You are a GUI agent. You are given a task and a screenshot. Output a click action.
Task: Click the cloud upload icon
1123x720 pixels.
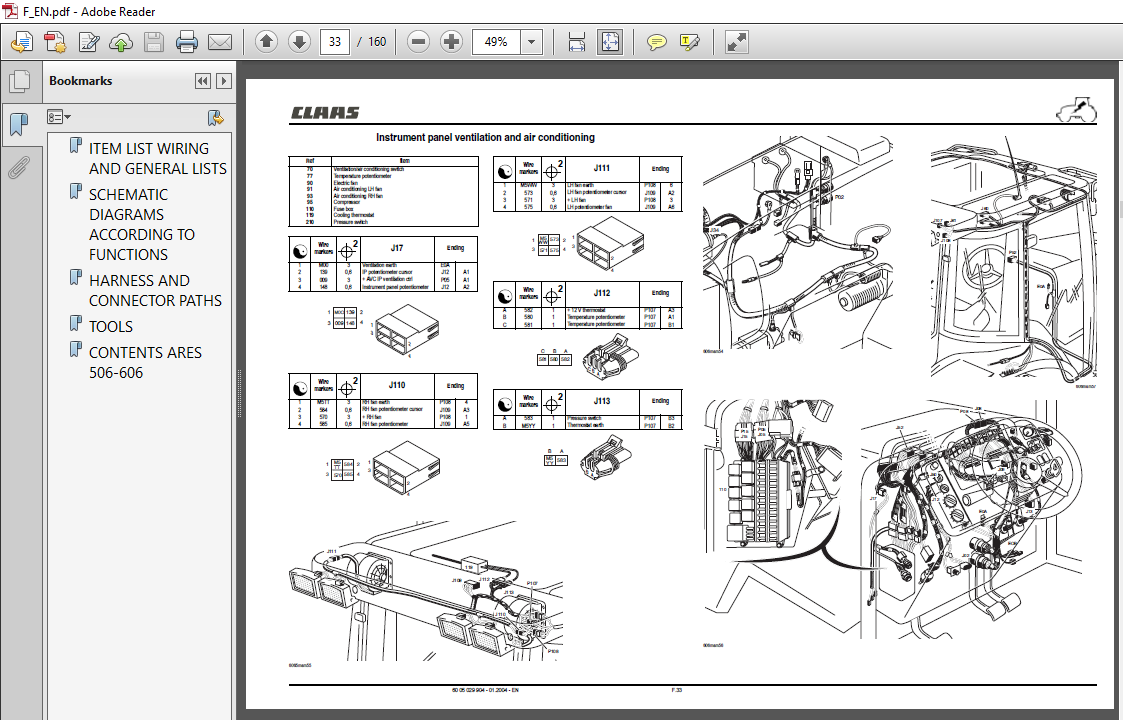(121, 42)
